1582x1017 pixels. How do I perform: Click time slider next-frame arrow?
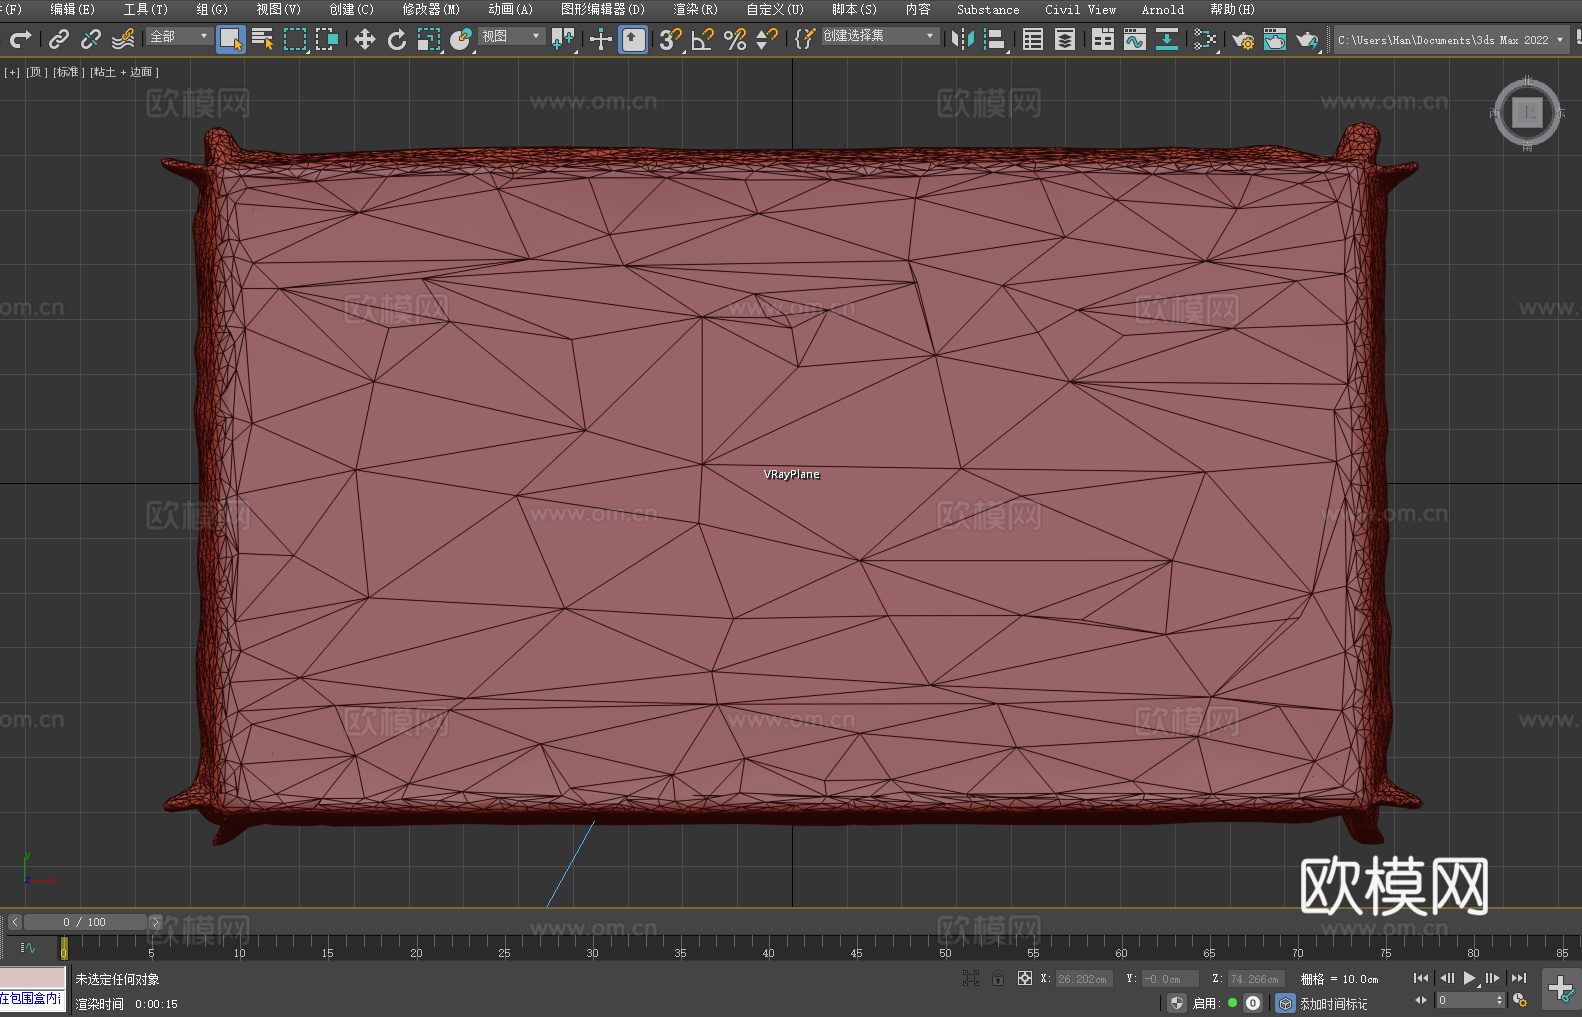[156, 922]
